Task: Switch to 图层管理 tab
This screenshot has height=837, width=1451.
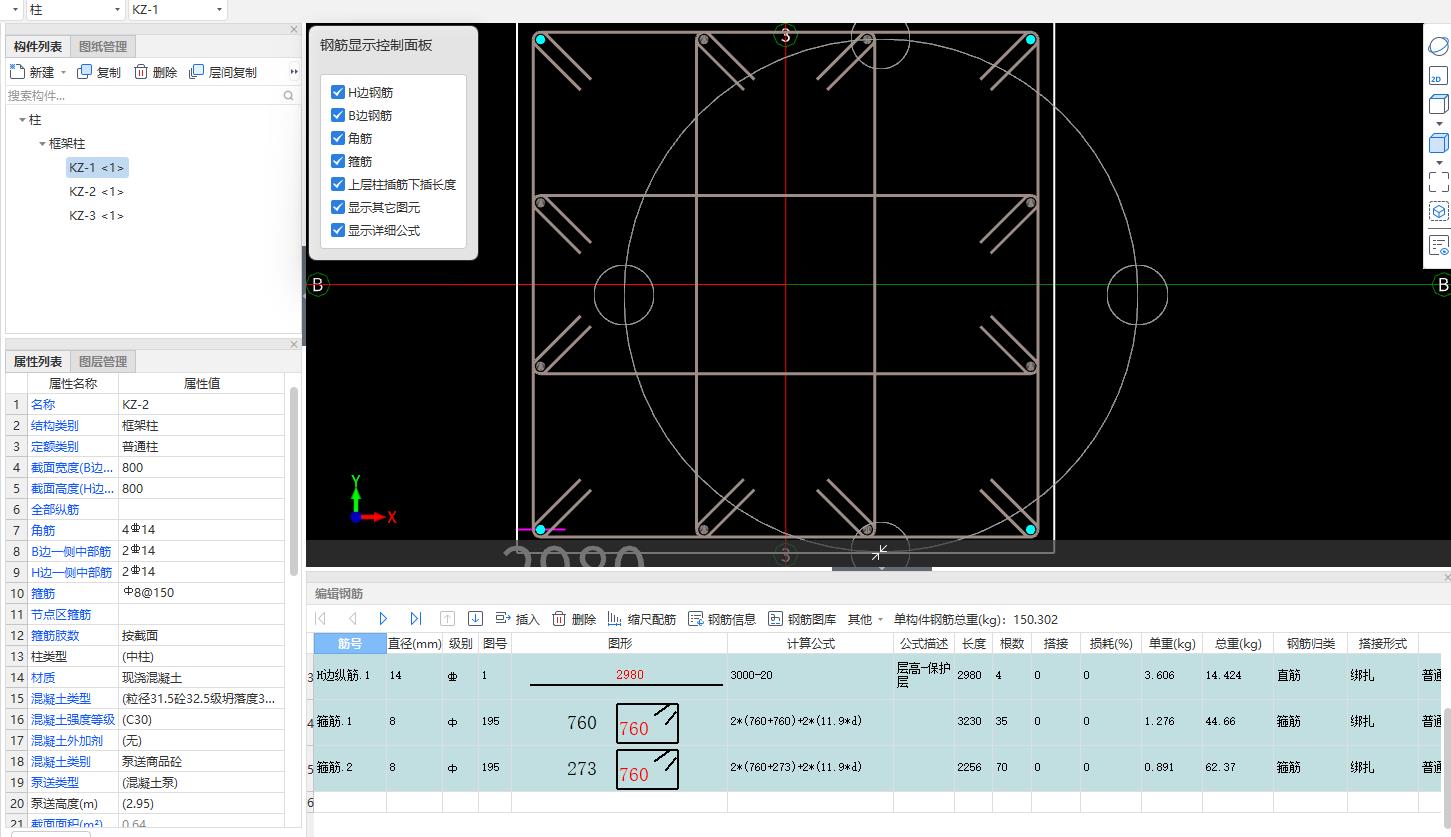Action: pos(103,361)
